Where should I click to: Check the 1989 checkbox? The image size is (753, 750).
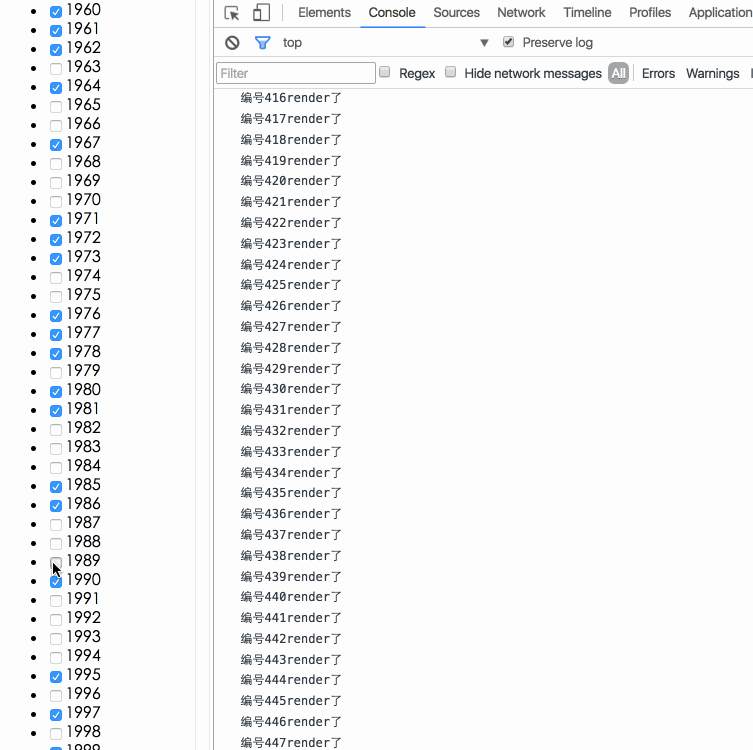coord(56,563)
